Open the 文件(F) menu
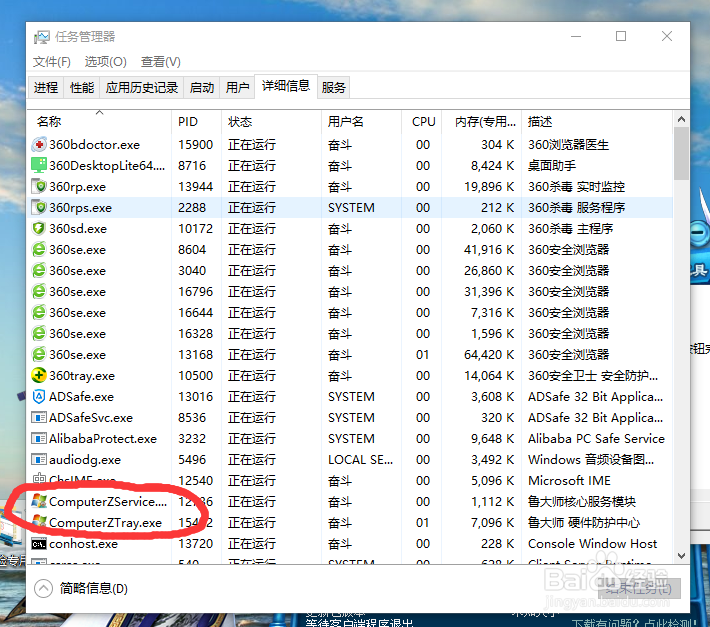The image size is (710, 627). [52, 62]
